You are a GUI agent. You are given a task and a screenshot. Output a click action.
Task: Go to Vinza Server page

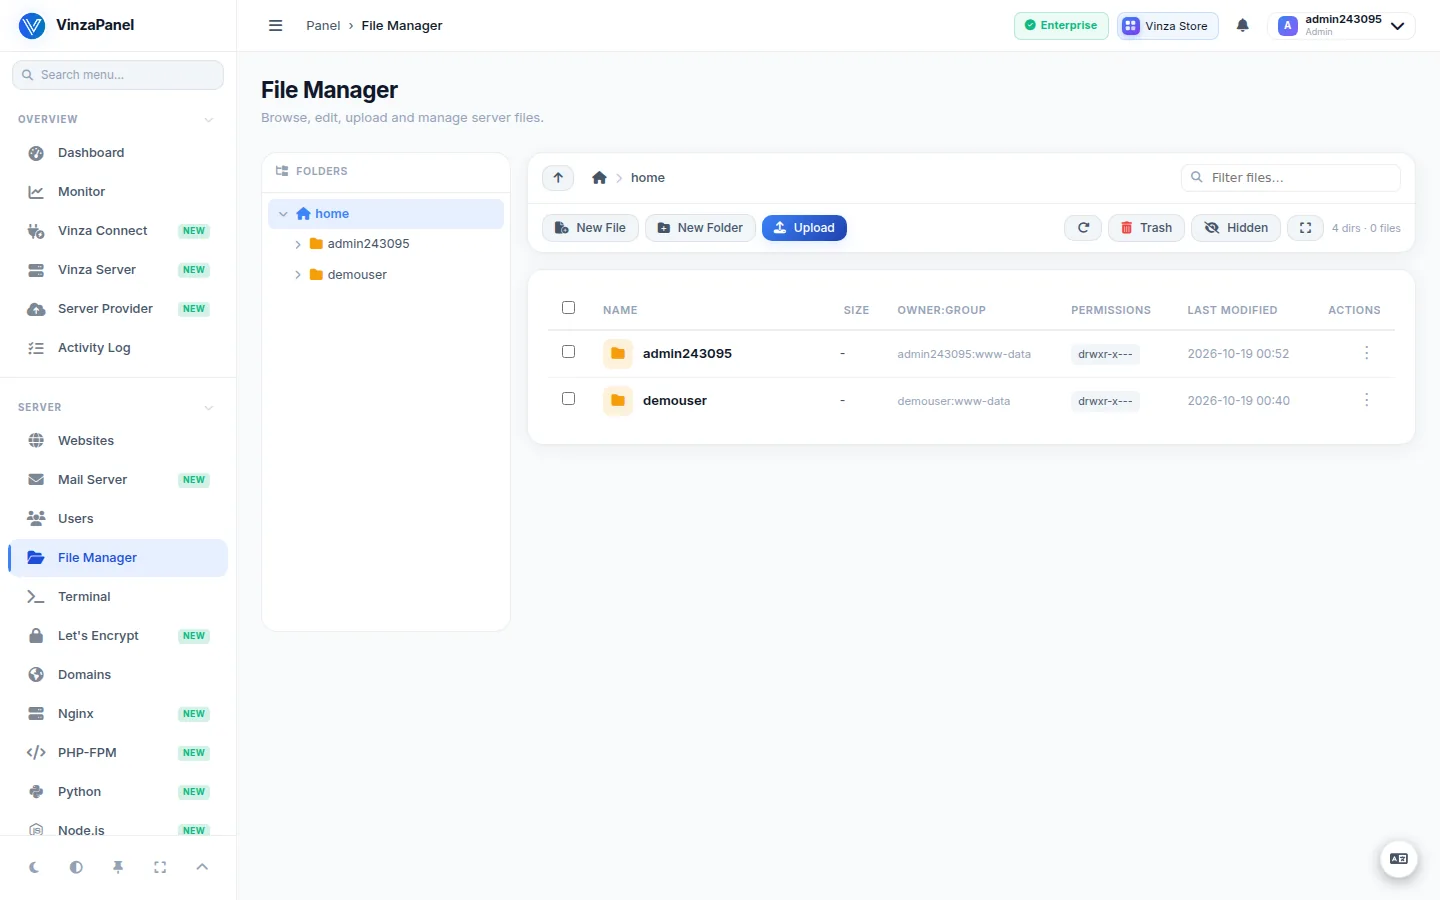pos(118,270)
